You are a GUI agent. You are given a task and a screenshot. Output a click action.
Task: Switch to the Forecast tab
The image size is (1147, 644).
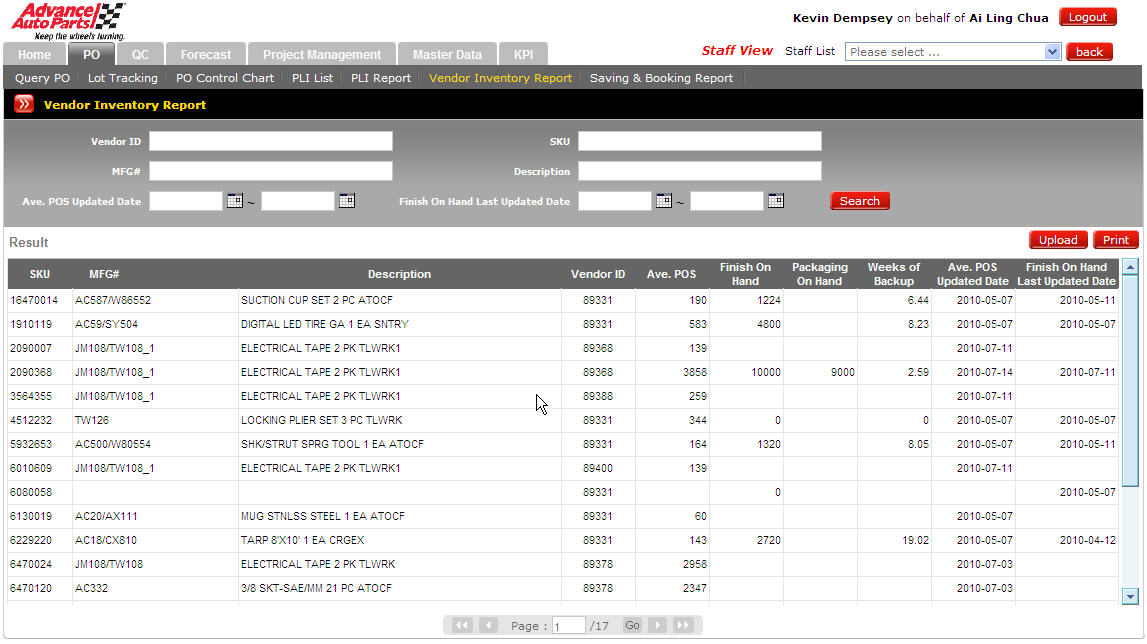click(205, 55)
